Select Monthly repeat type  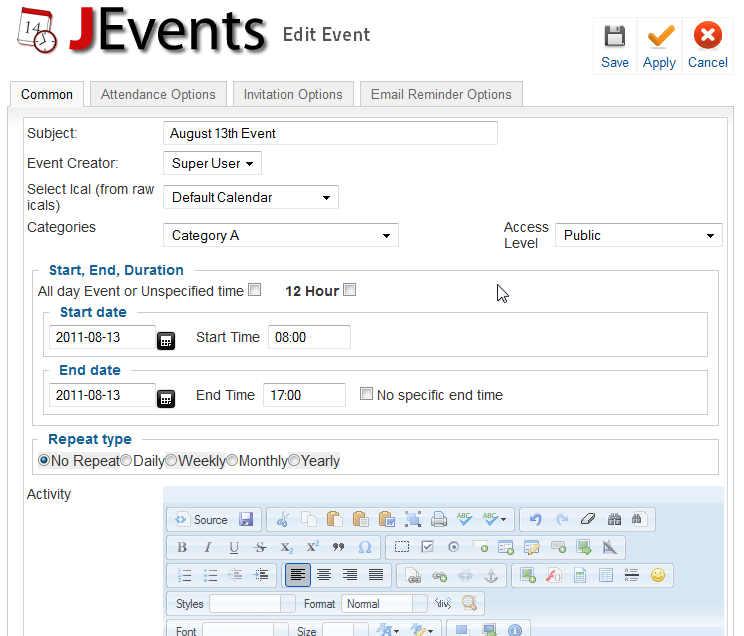[x=232, y=460]
